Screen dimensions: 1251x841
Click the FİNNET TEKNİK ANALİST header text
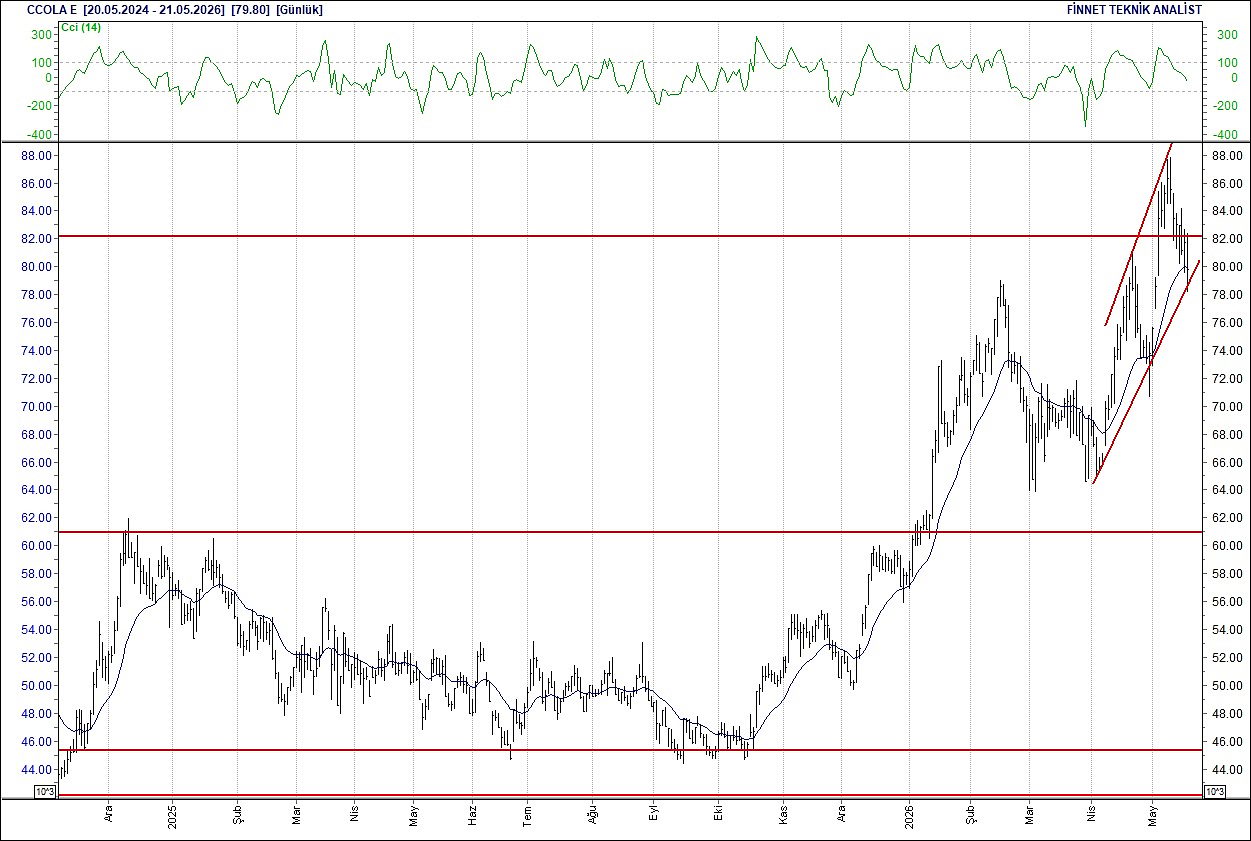point(1135,9)
